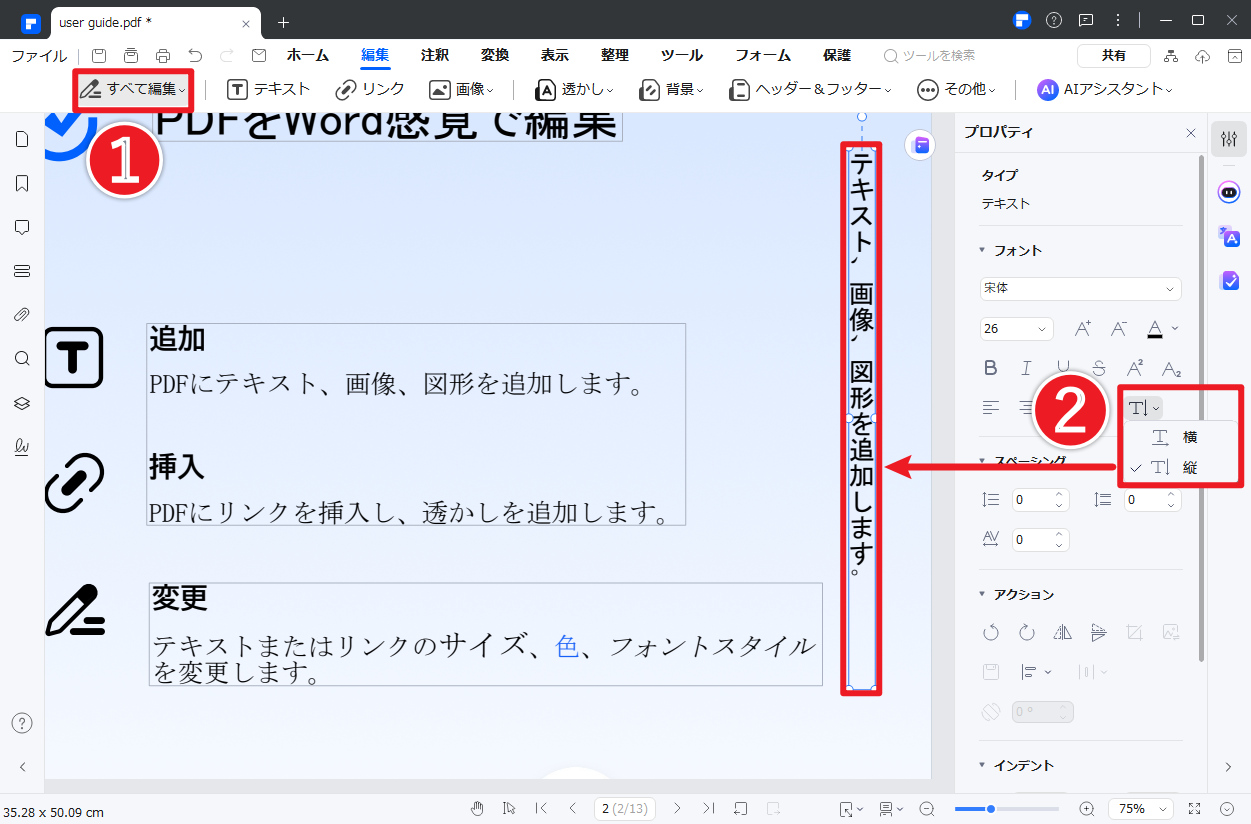Open the font size 26 dropdown

1016,328
